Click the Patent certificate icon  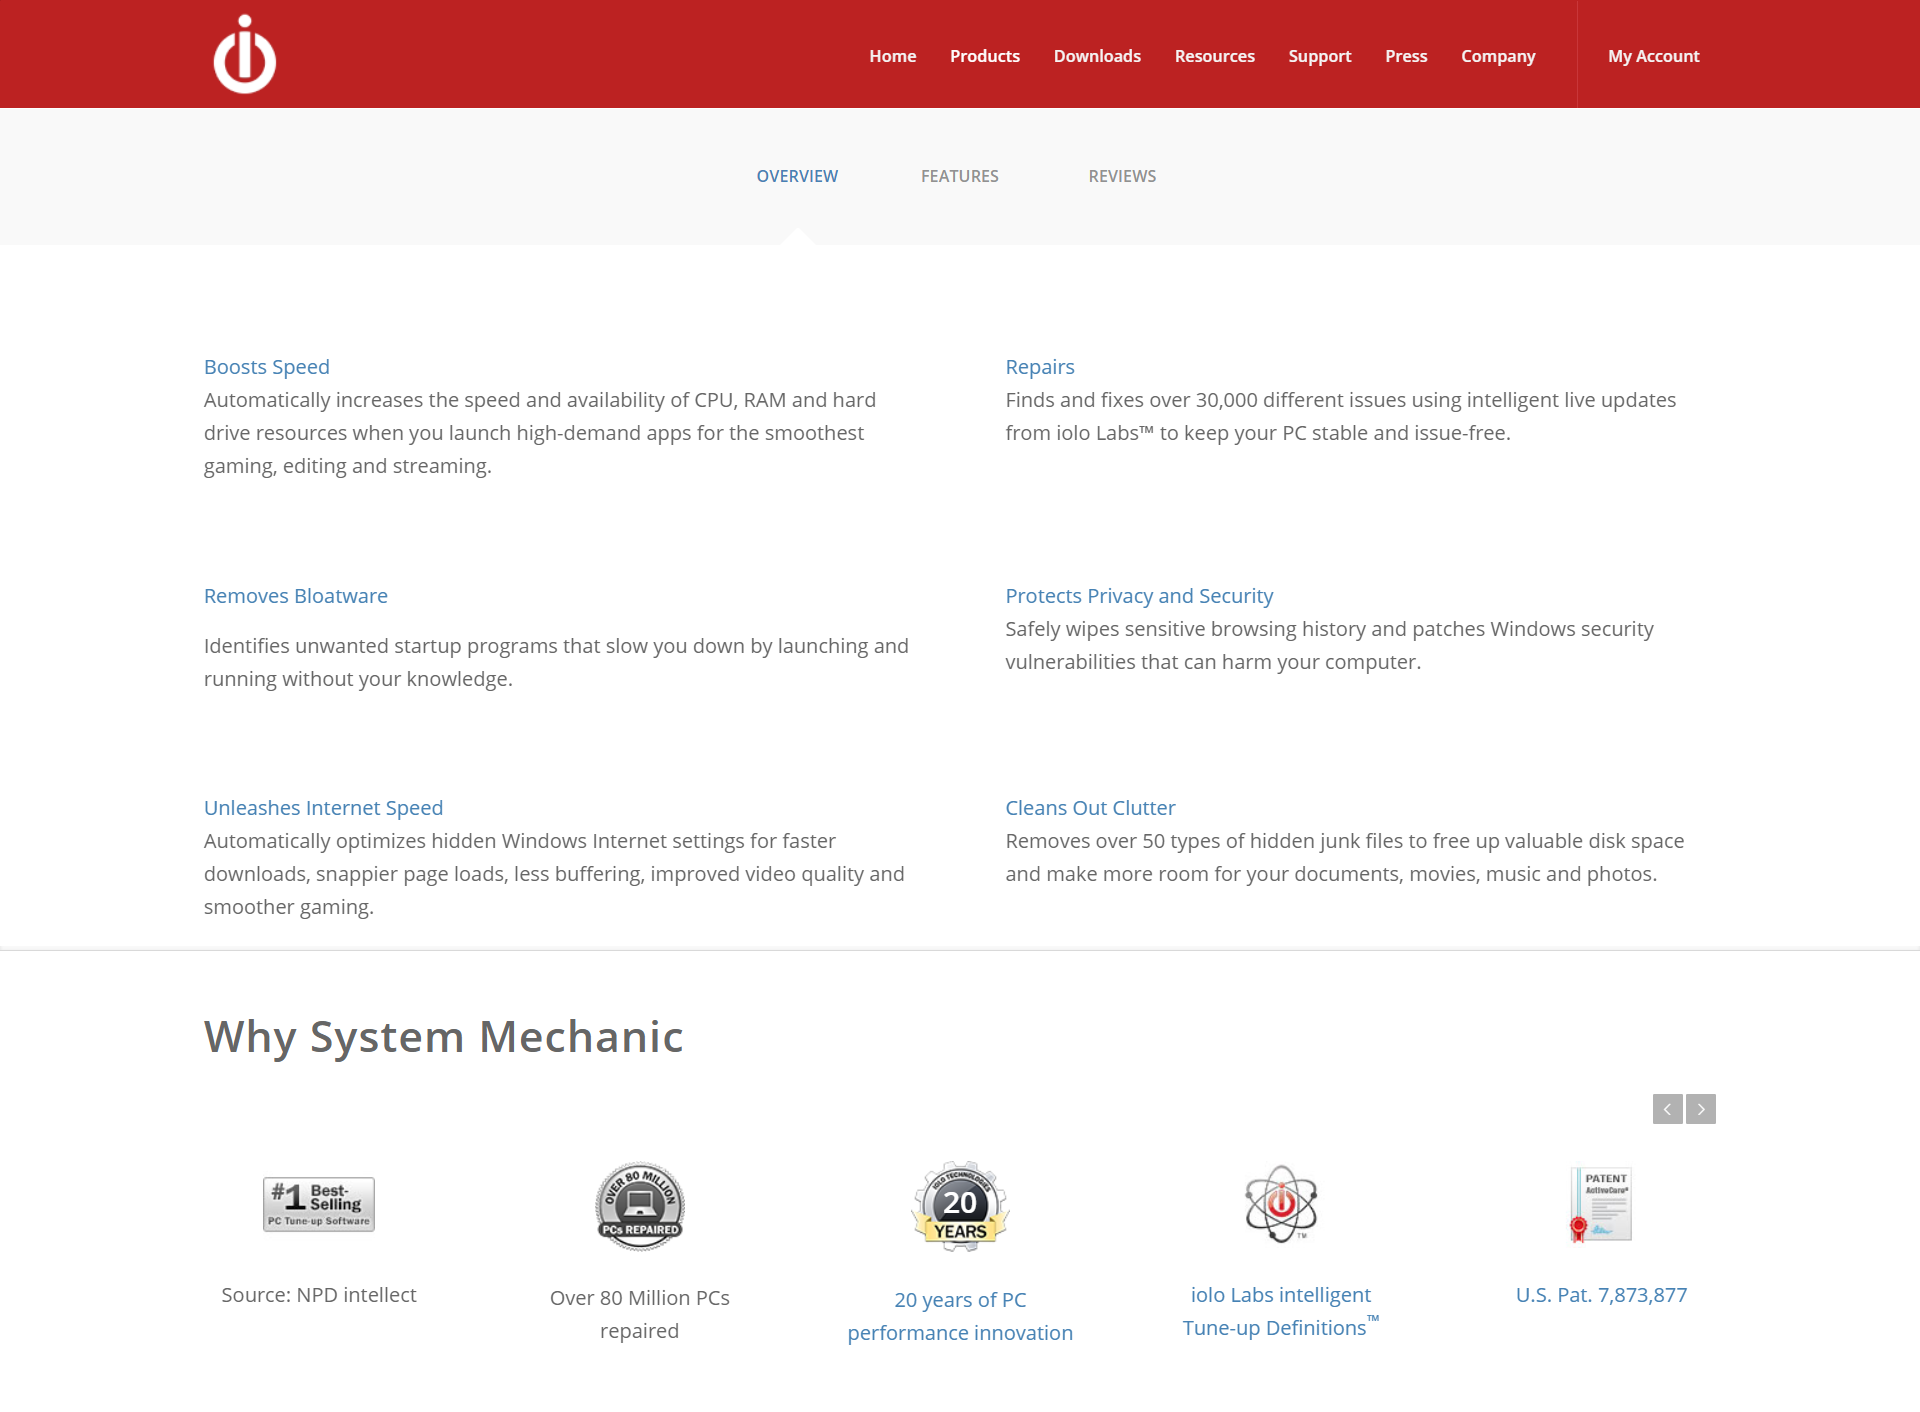1601,1204
